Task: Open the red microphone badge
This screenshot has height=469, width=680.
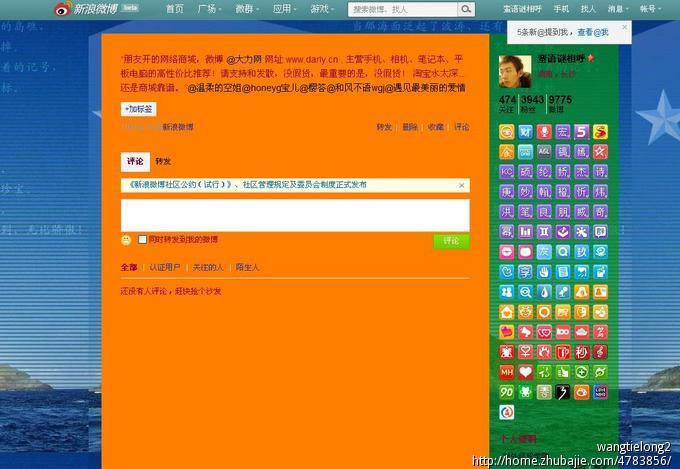Action: [x=544, y=132]
